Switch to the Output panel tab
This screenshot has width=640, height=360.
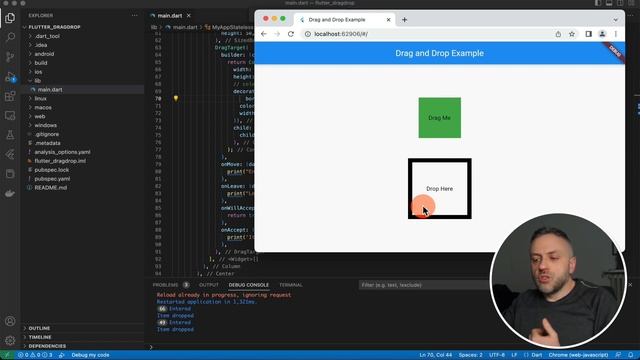tap(209, 285)
